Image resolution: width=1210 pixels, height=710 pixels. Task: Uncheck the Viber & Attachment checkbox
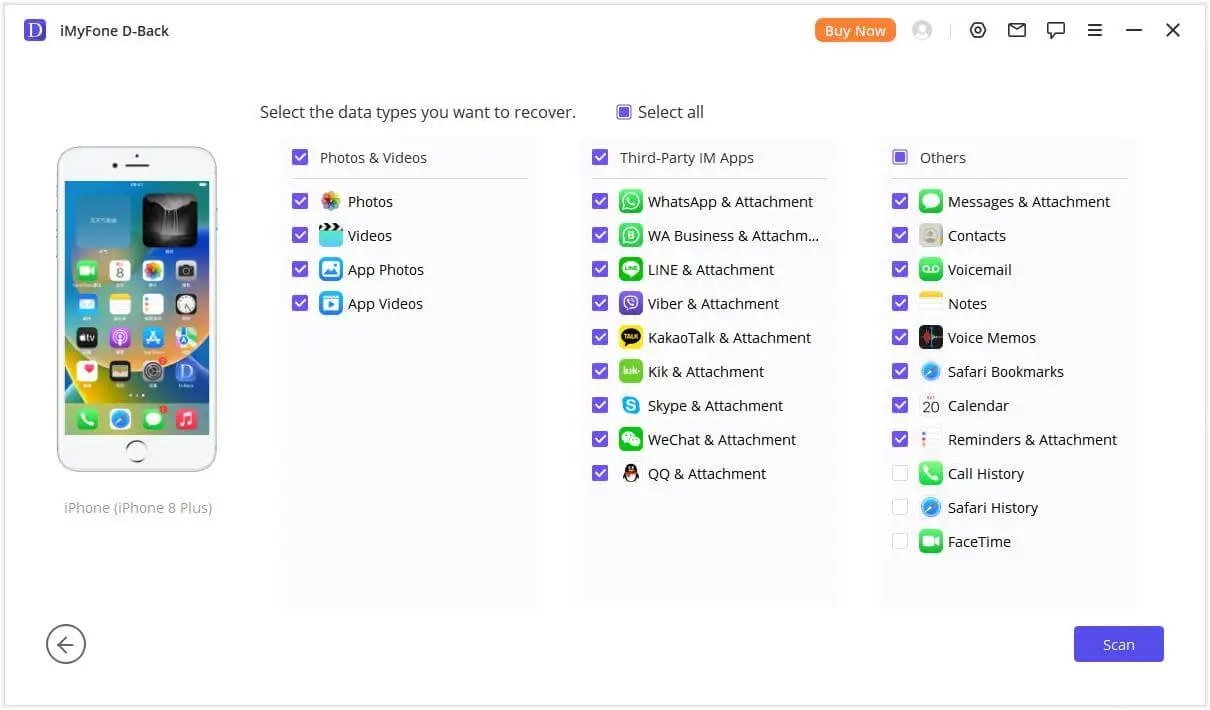[600, 304]
